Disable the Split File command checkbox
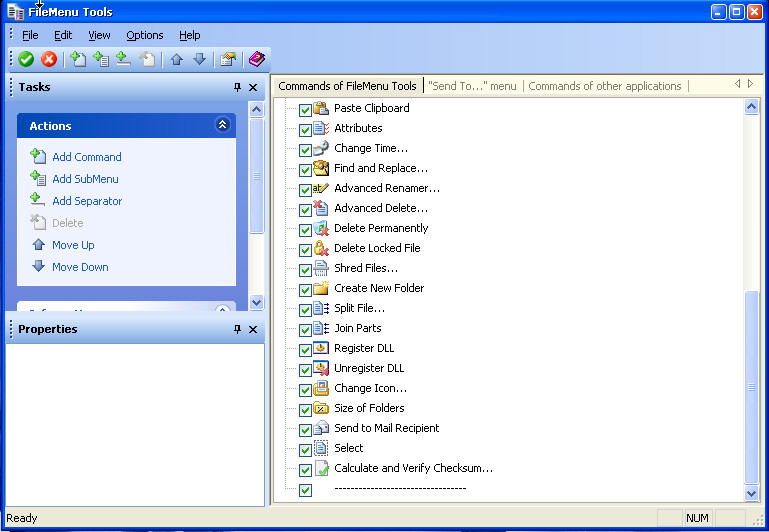This screenshot has height=532, width=769. click(305, 310)
